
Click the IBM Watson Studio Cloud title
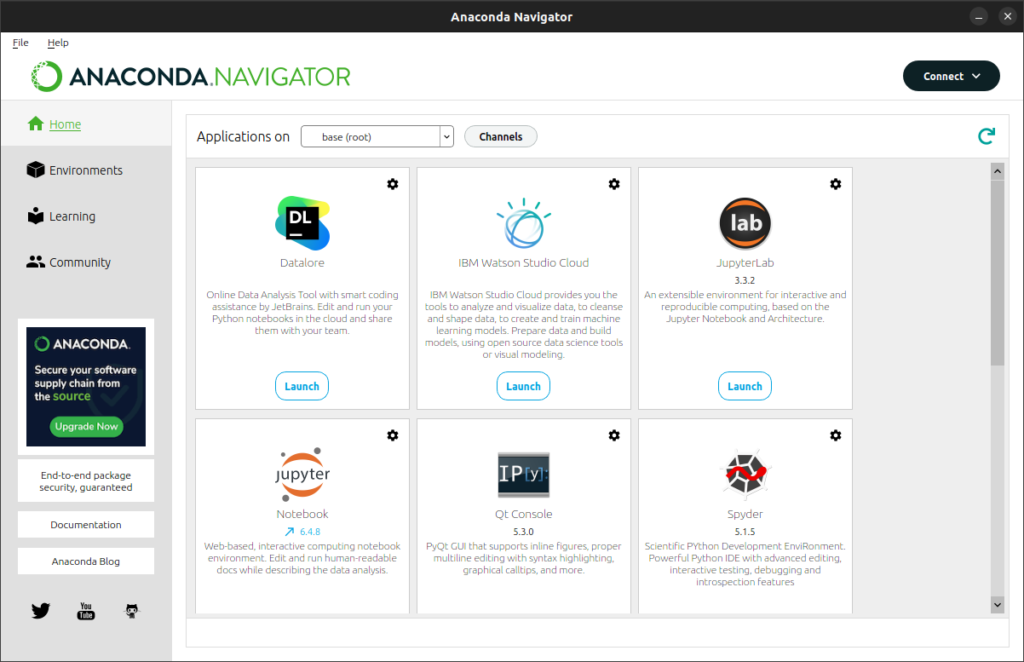click(x=523, y=262)
